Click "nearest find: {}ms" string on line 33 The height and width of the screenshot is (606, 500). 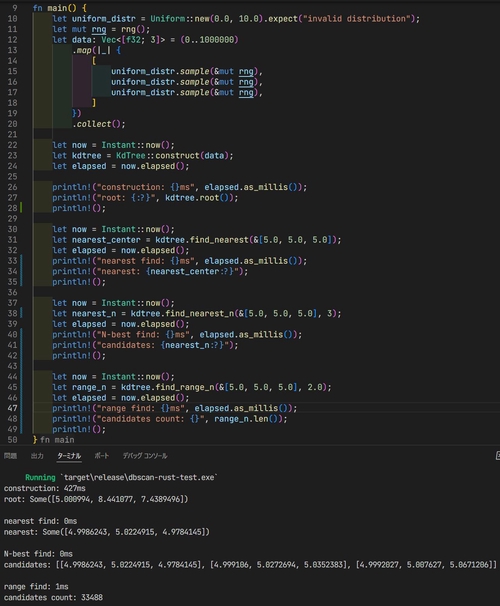[x=146, y=261]
